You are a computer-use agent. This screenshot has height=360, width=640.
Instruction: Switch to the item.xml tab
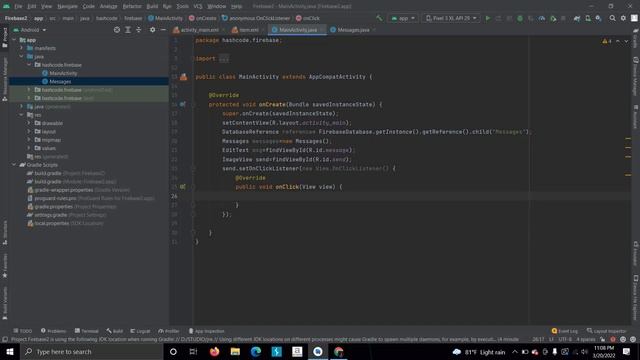[249, 30]
